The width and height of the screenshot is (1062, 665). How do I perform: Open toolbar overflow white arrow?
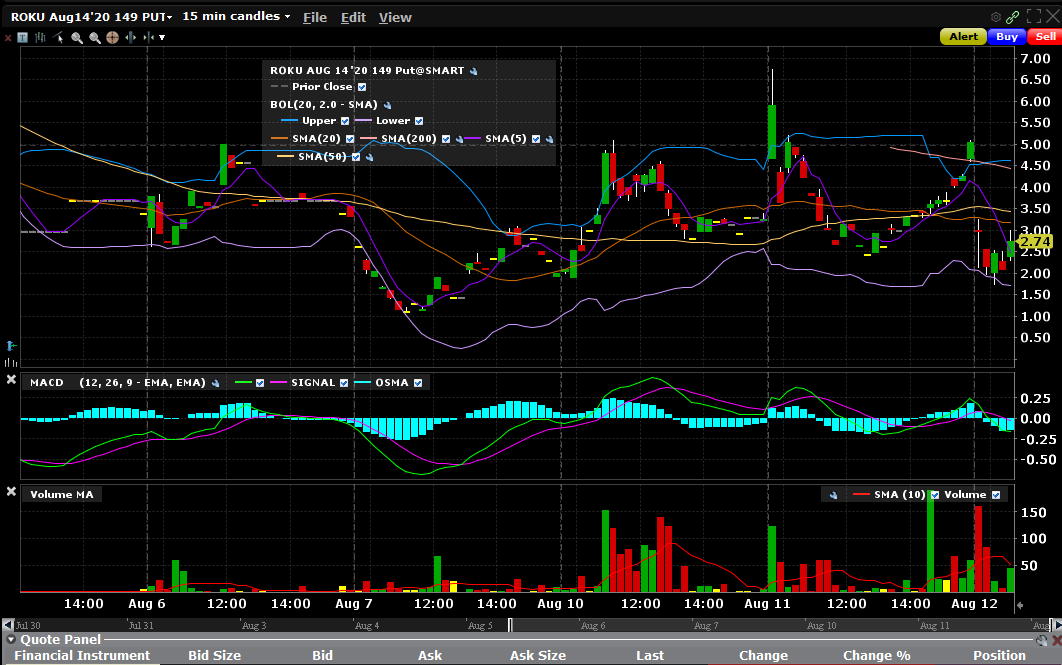[162, 38]
